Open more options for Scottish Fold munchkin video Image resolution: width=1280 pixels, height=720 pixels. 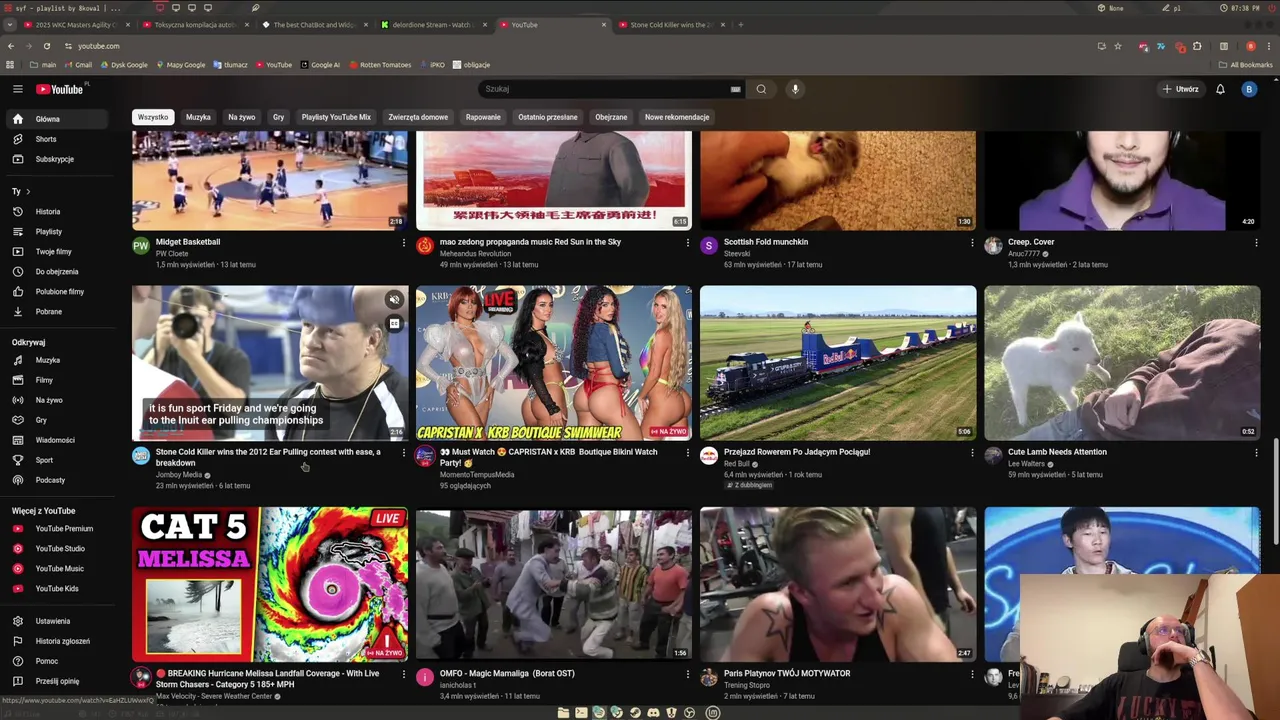pos(972,242)
